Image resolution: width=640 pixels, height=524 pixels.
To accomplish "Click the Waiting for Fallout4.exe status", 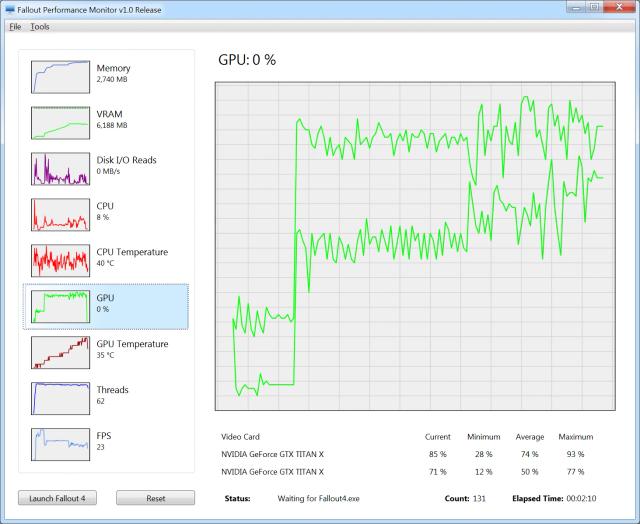I will coord(318,498).
